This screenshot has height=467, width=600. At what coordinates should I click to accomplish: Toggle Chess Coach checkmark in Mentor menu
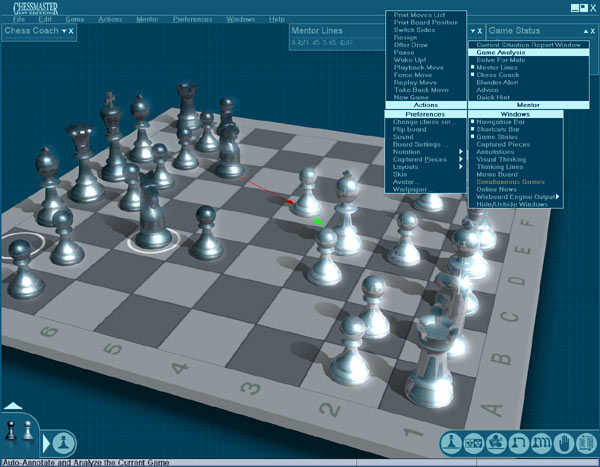[x=473, y=74]
